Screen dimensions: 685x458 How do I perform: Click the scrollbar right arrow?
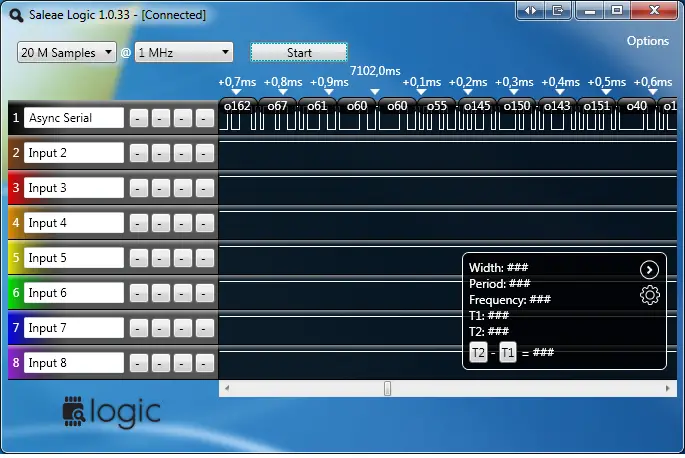click(x=668, y=388)
